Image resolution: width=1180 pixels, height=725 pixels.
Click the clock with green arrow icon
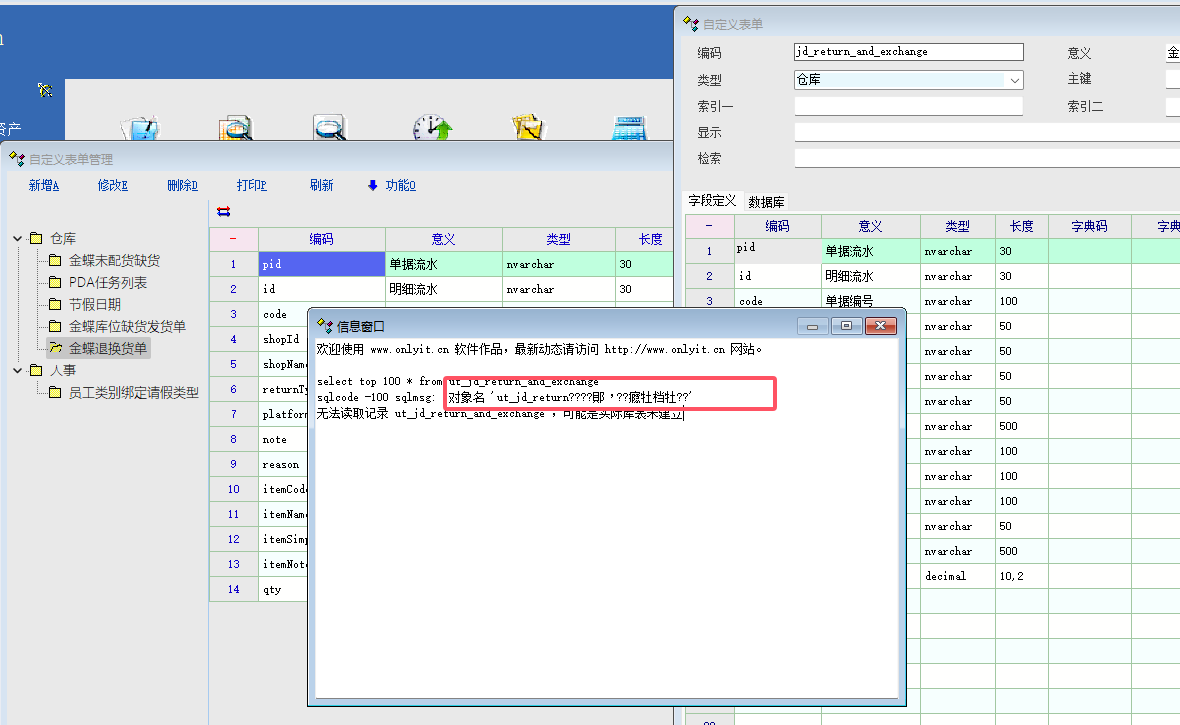[x=433, y=128]
